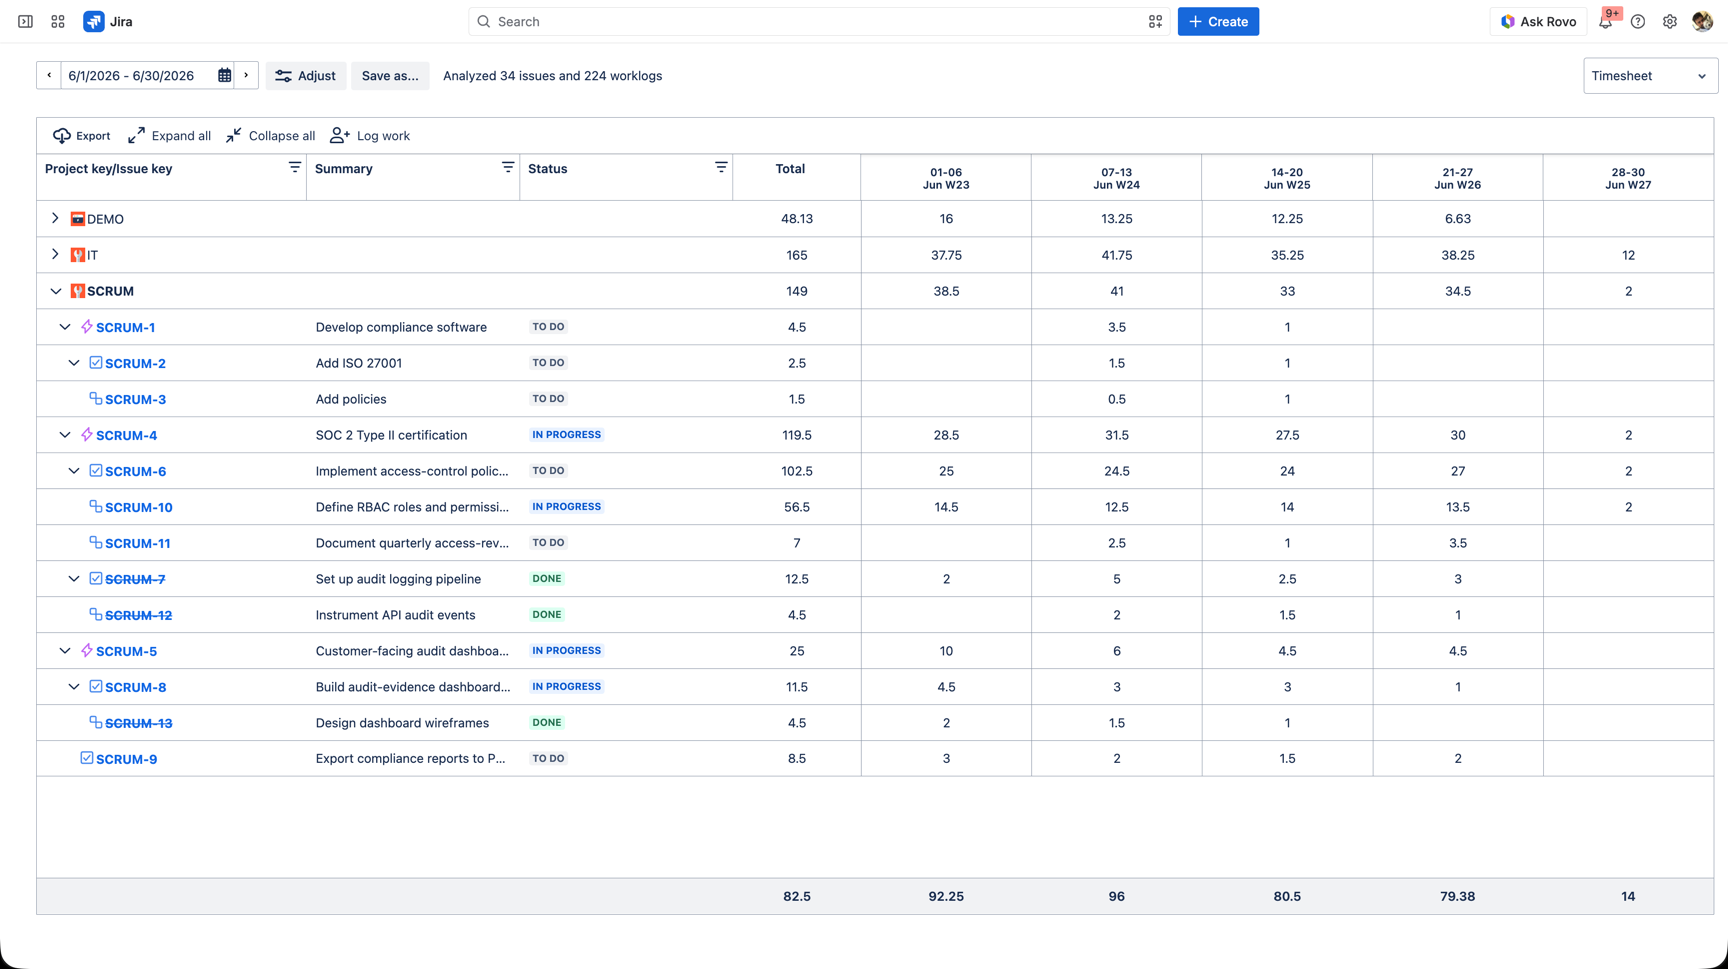Expand the IT project row

(x=55, y=254)
